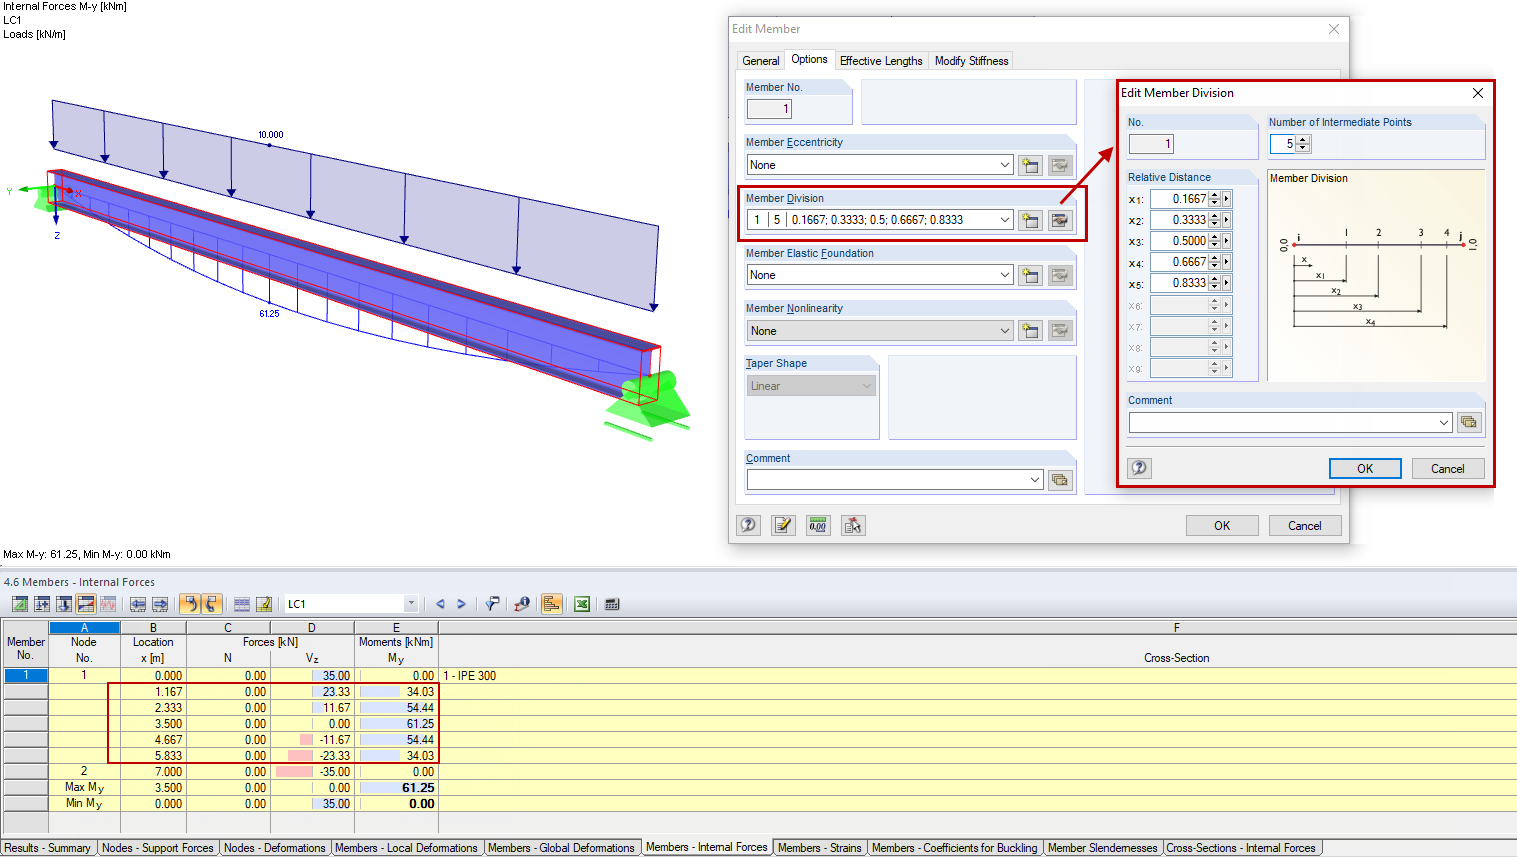Create new Member Eccentricity via its icon

coord(1030,165)
